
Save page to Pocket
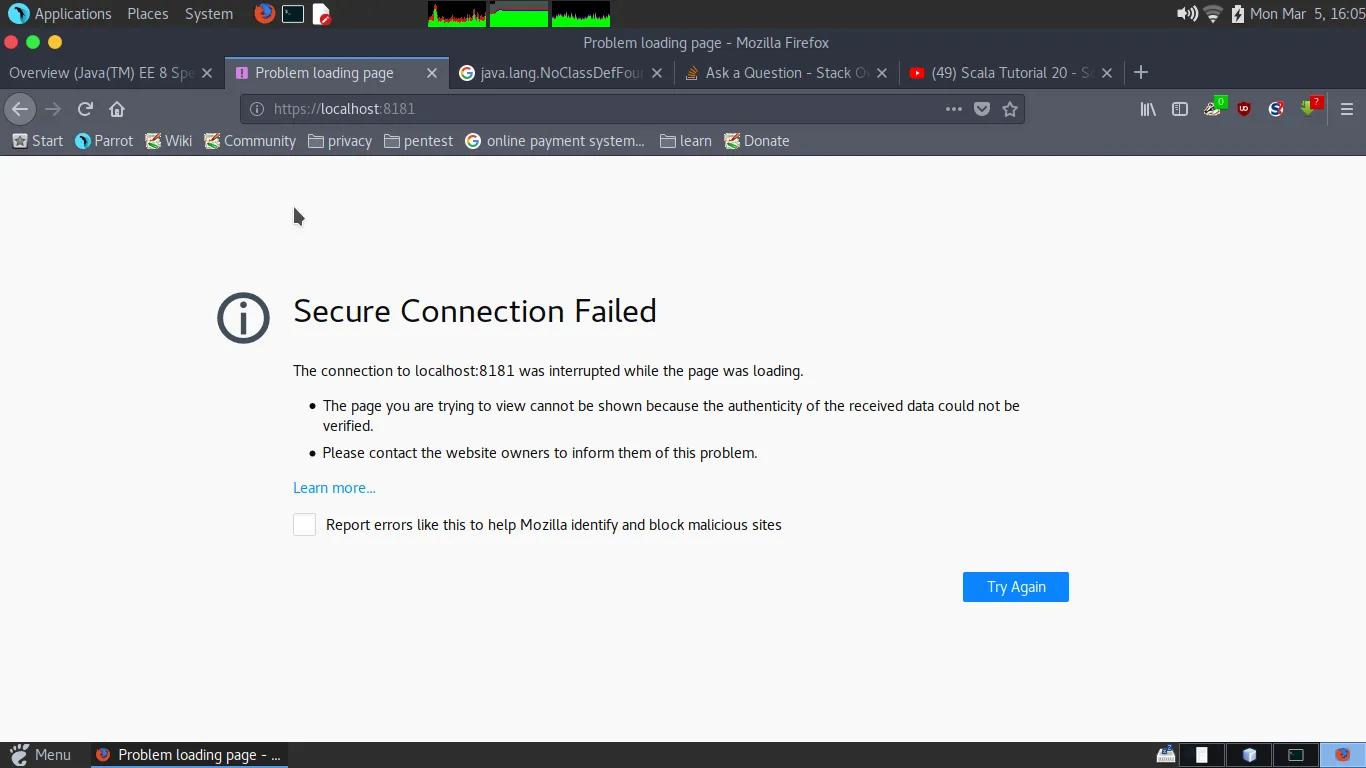982,109
